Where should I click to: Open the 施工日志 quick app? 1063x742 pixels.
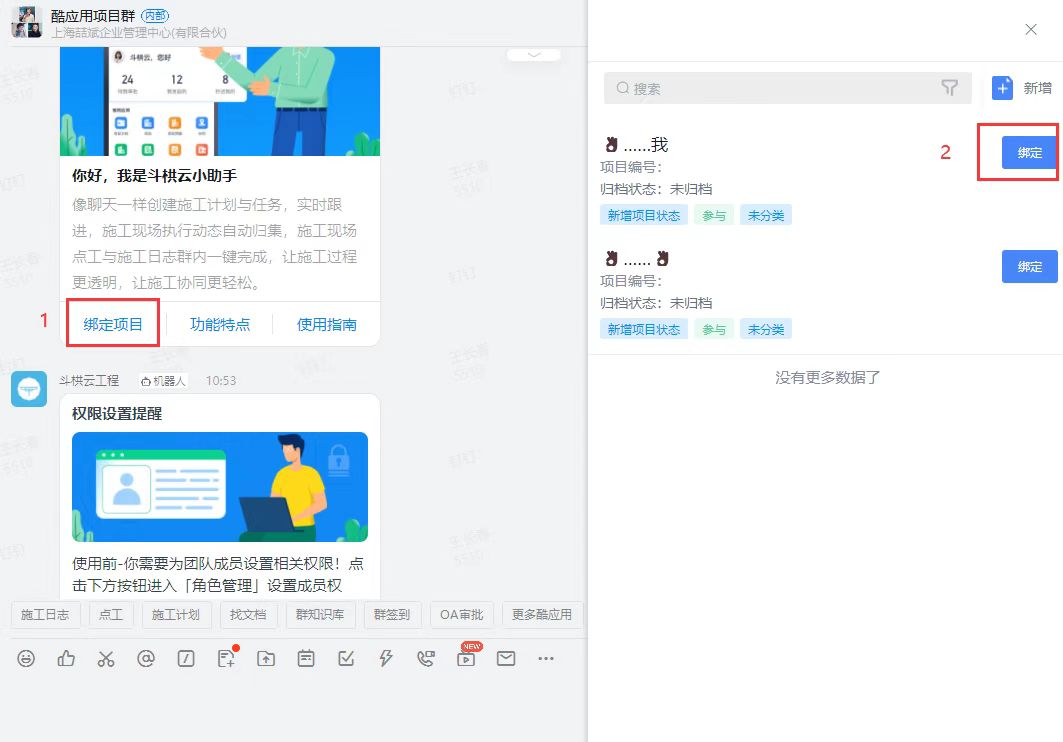pyautogui.click(x=45, y=615)
